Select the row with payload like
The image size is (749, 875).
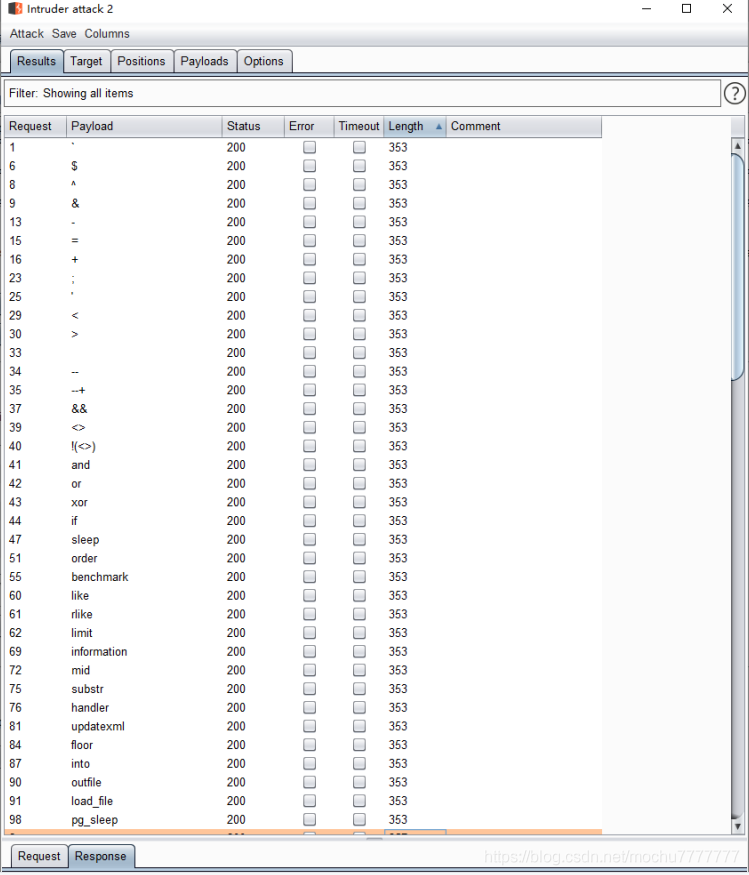[x=303, y=595]
